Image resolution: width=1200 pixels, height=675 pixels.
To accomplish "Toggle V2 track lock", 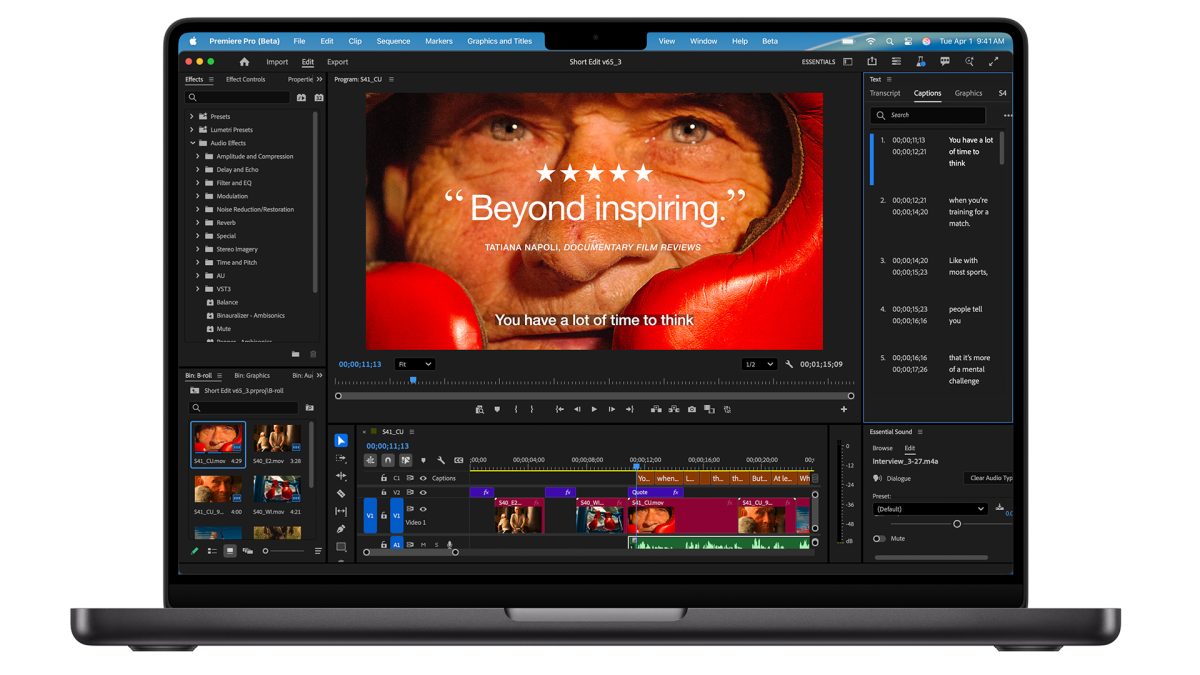I will 383,492.
